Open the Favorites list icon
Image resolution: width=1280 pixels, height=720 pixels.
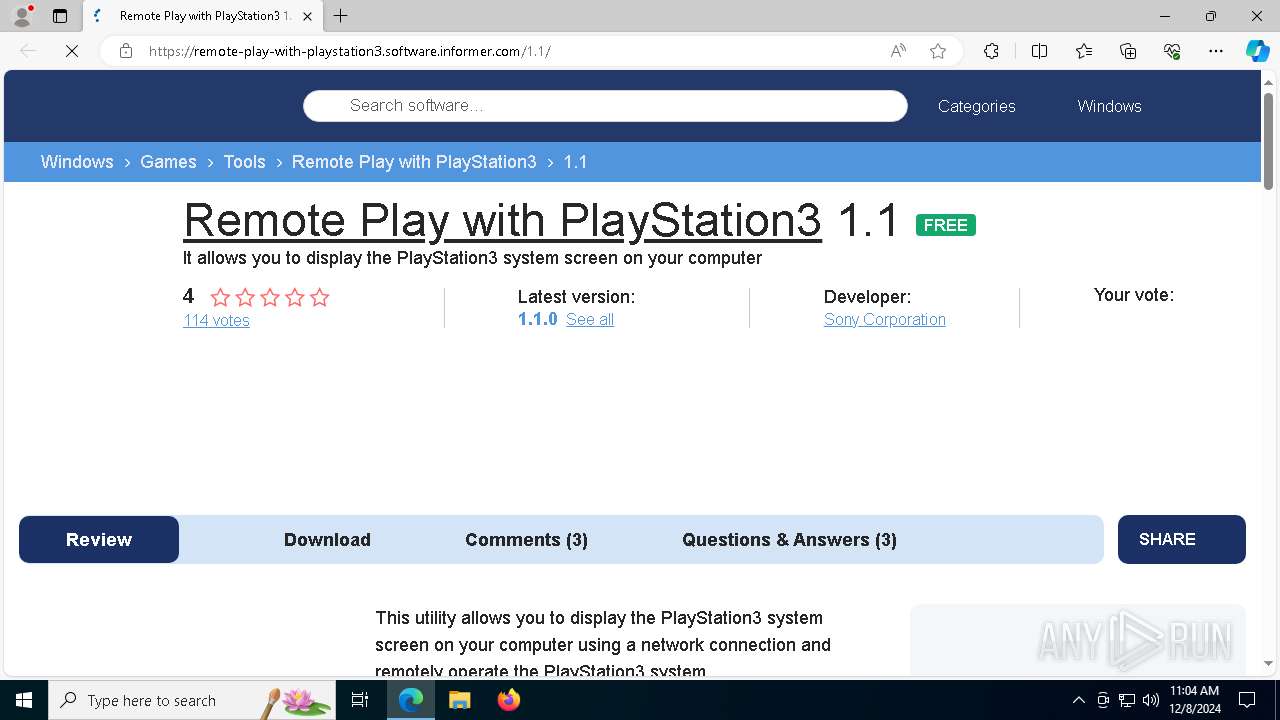click(x=1084, y=51)
